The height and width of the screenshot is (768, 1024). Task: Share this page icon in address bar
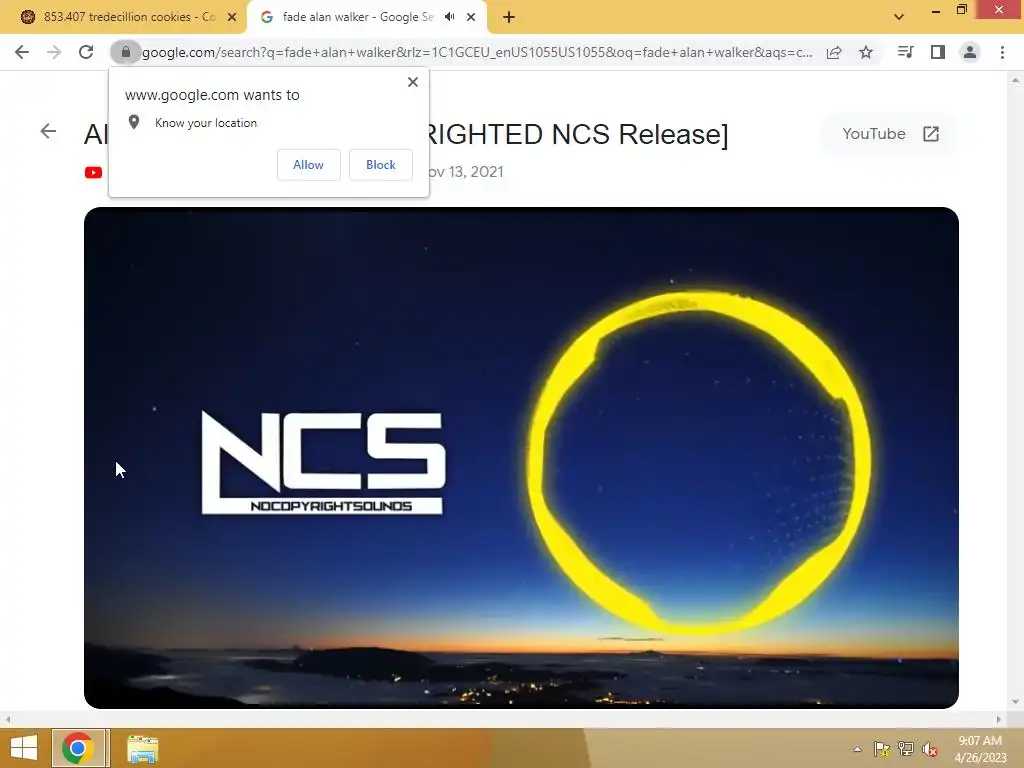pos(834,52)
